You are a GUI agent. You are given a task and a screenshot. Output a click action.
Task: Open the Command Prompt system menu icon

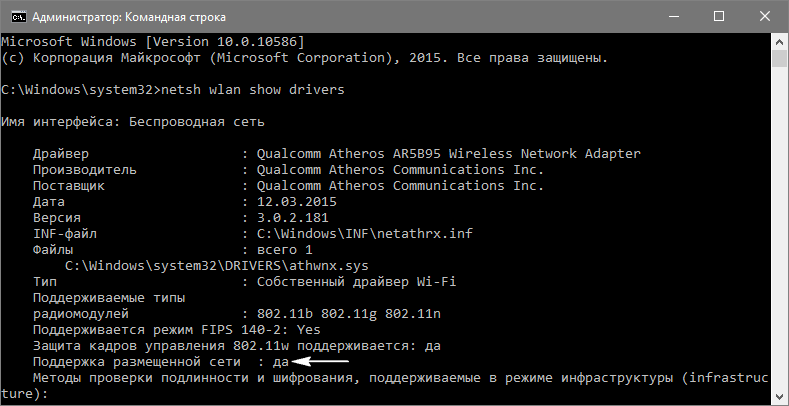click(x=16, y=17)
